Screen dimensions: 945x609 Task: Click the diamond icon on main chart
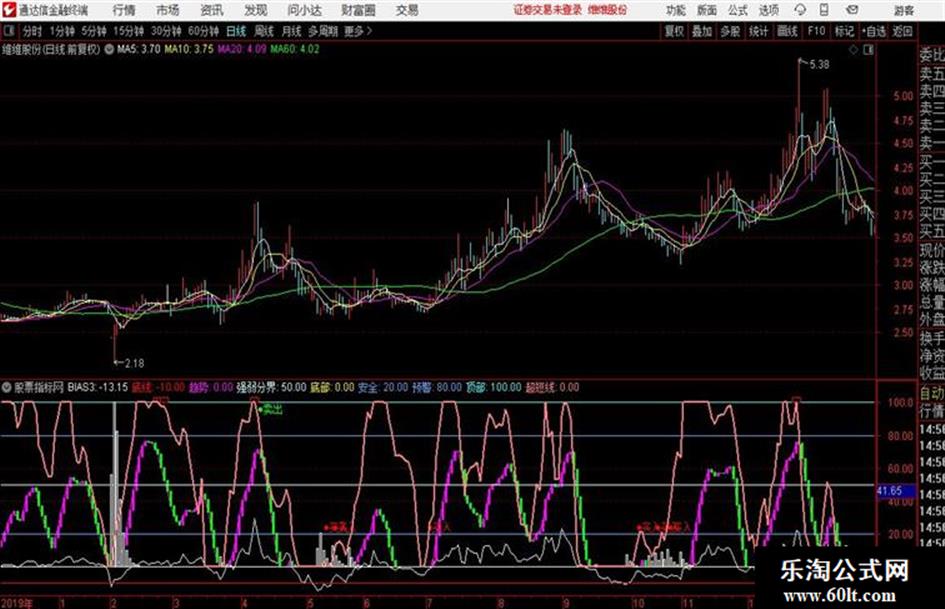pos(853,50)
